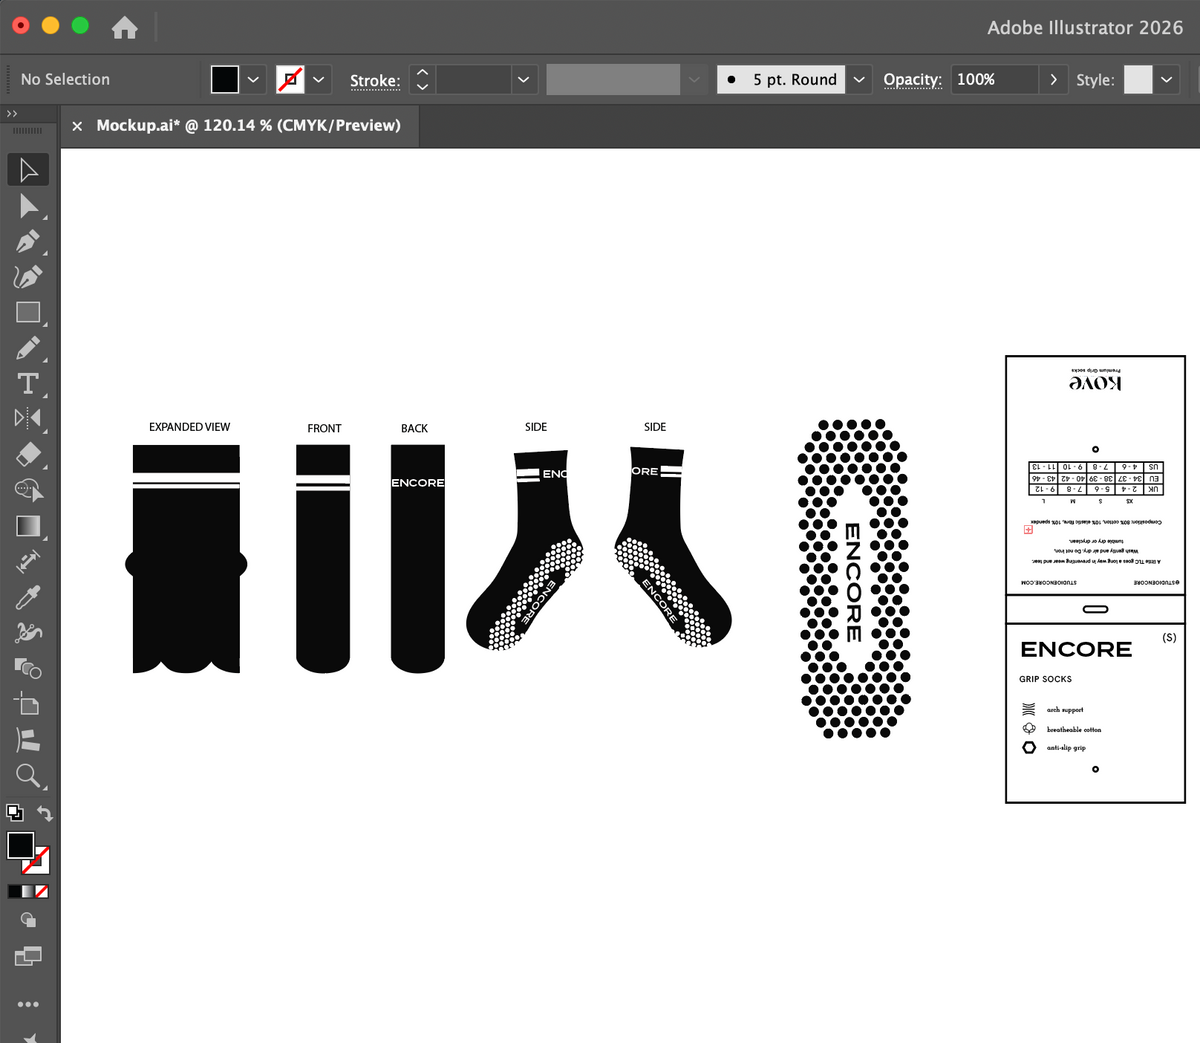Open the Opacity panel link

click(x=912, y=79)
